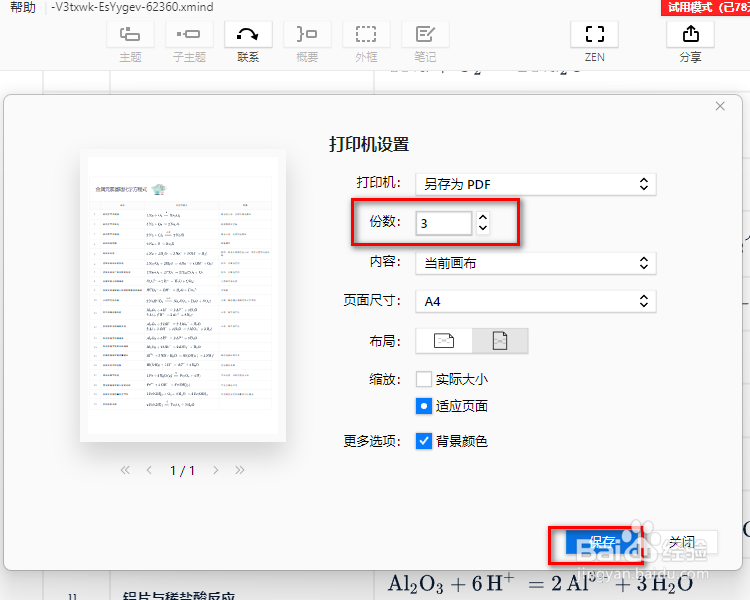Open the 帮助 menu
This screenshot has width=750, height=600.
[22, 7]
